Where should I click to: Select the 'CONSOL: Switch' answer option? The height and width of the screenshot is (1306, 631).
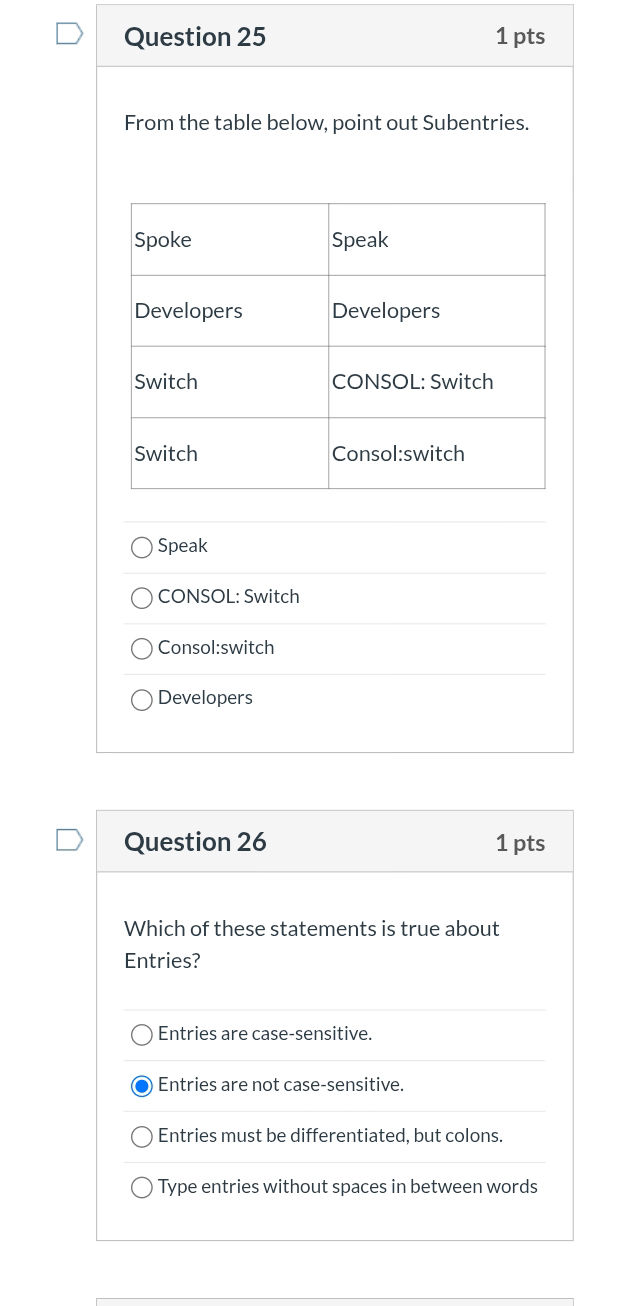coord(141,598)
